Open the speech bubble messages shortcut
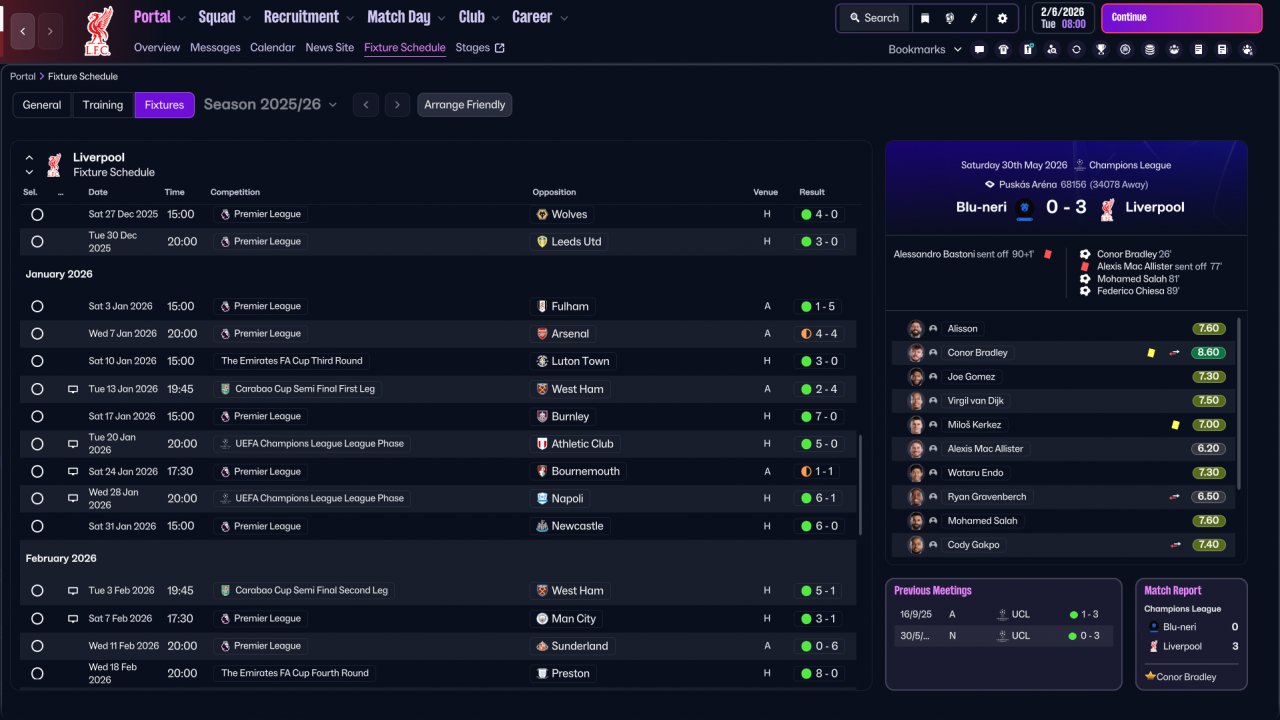Viewport: 1280px width, 720px height. click(x=979, y=49)
